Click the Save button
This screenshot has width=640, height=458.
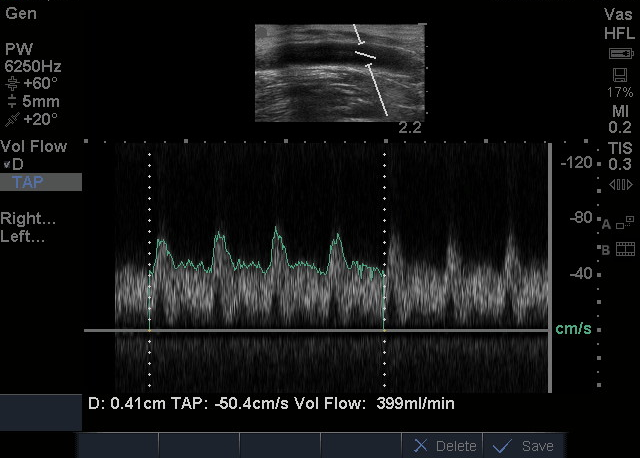[x=524, y=446]
